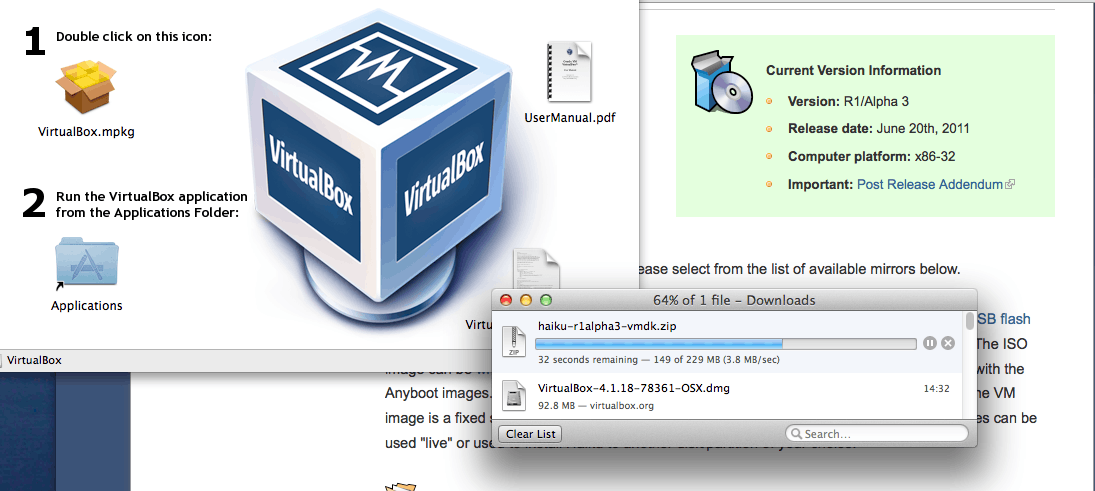
Task: Open the Applications folder shortcut icon
Action: pos(87,265)
